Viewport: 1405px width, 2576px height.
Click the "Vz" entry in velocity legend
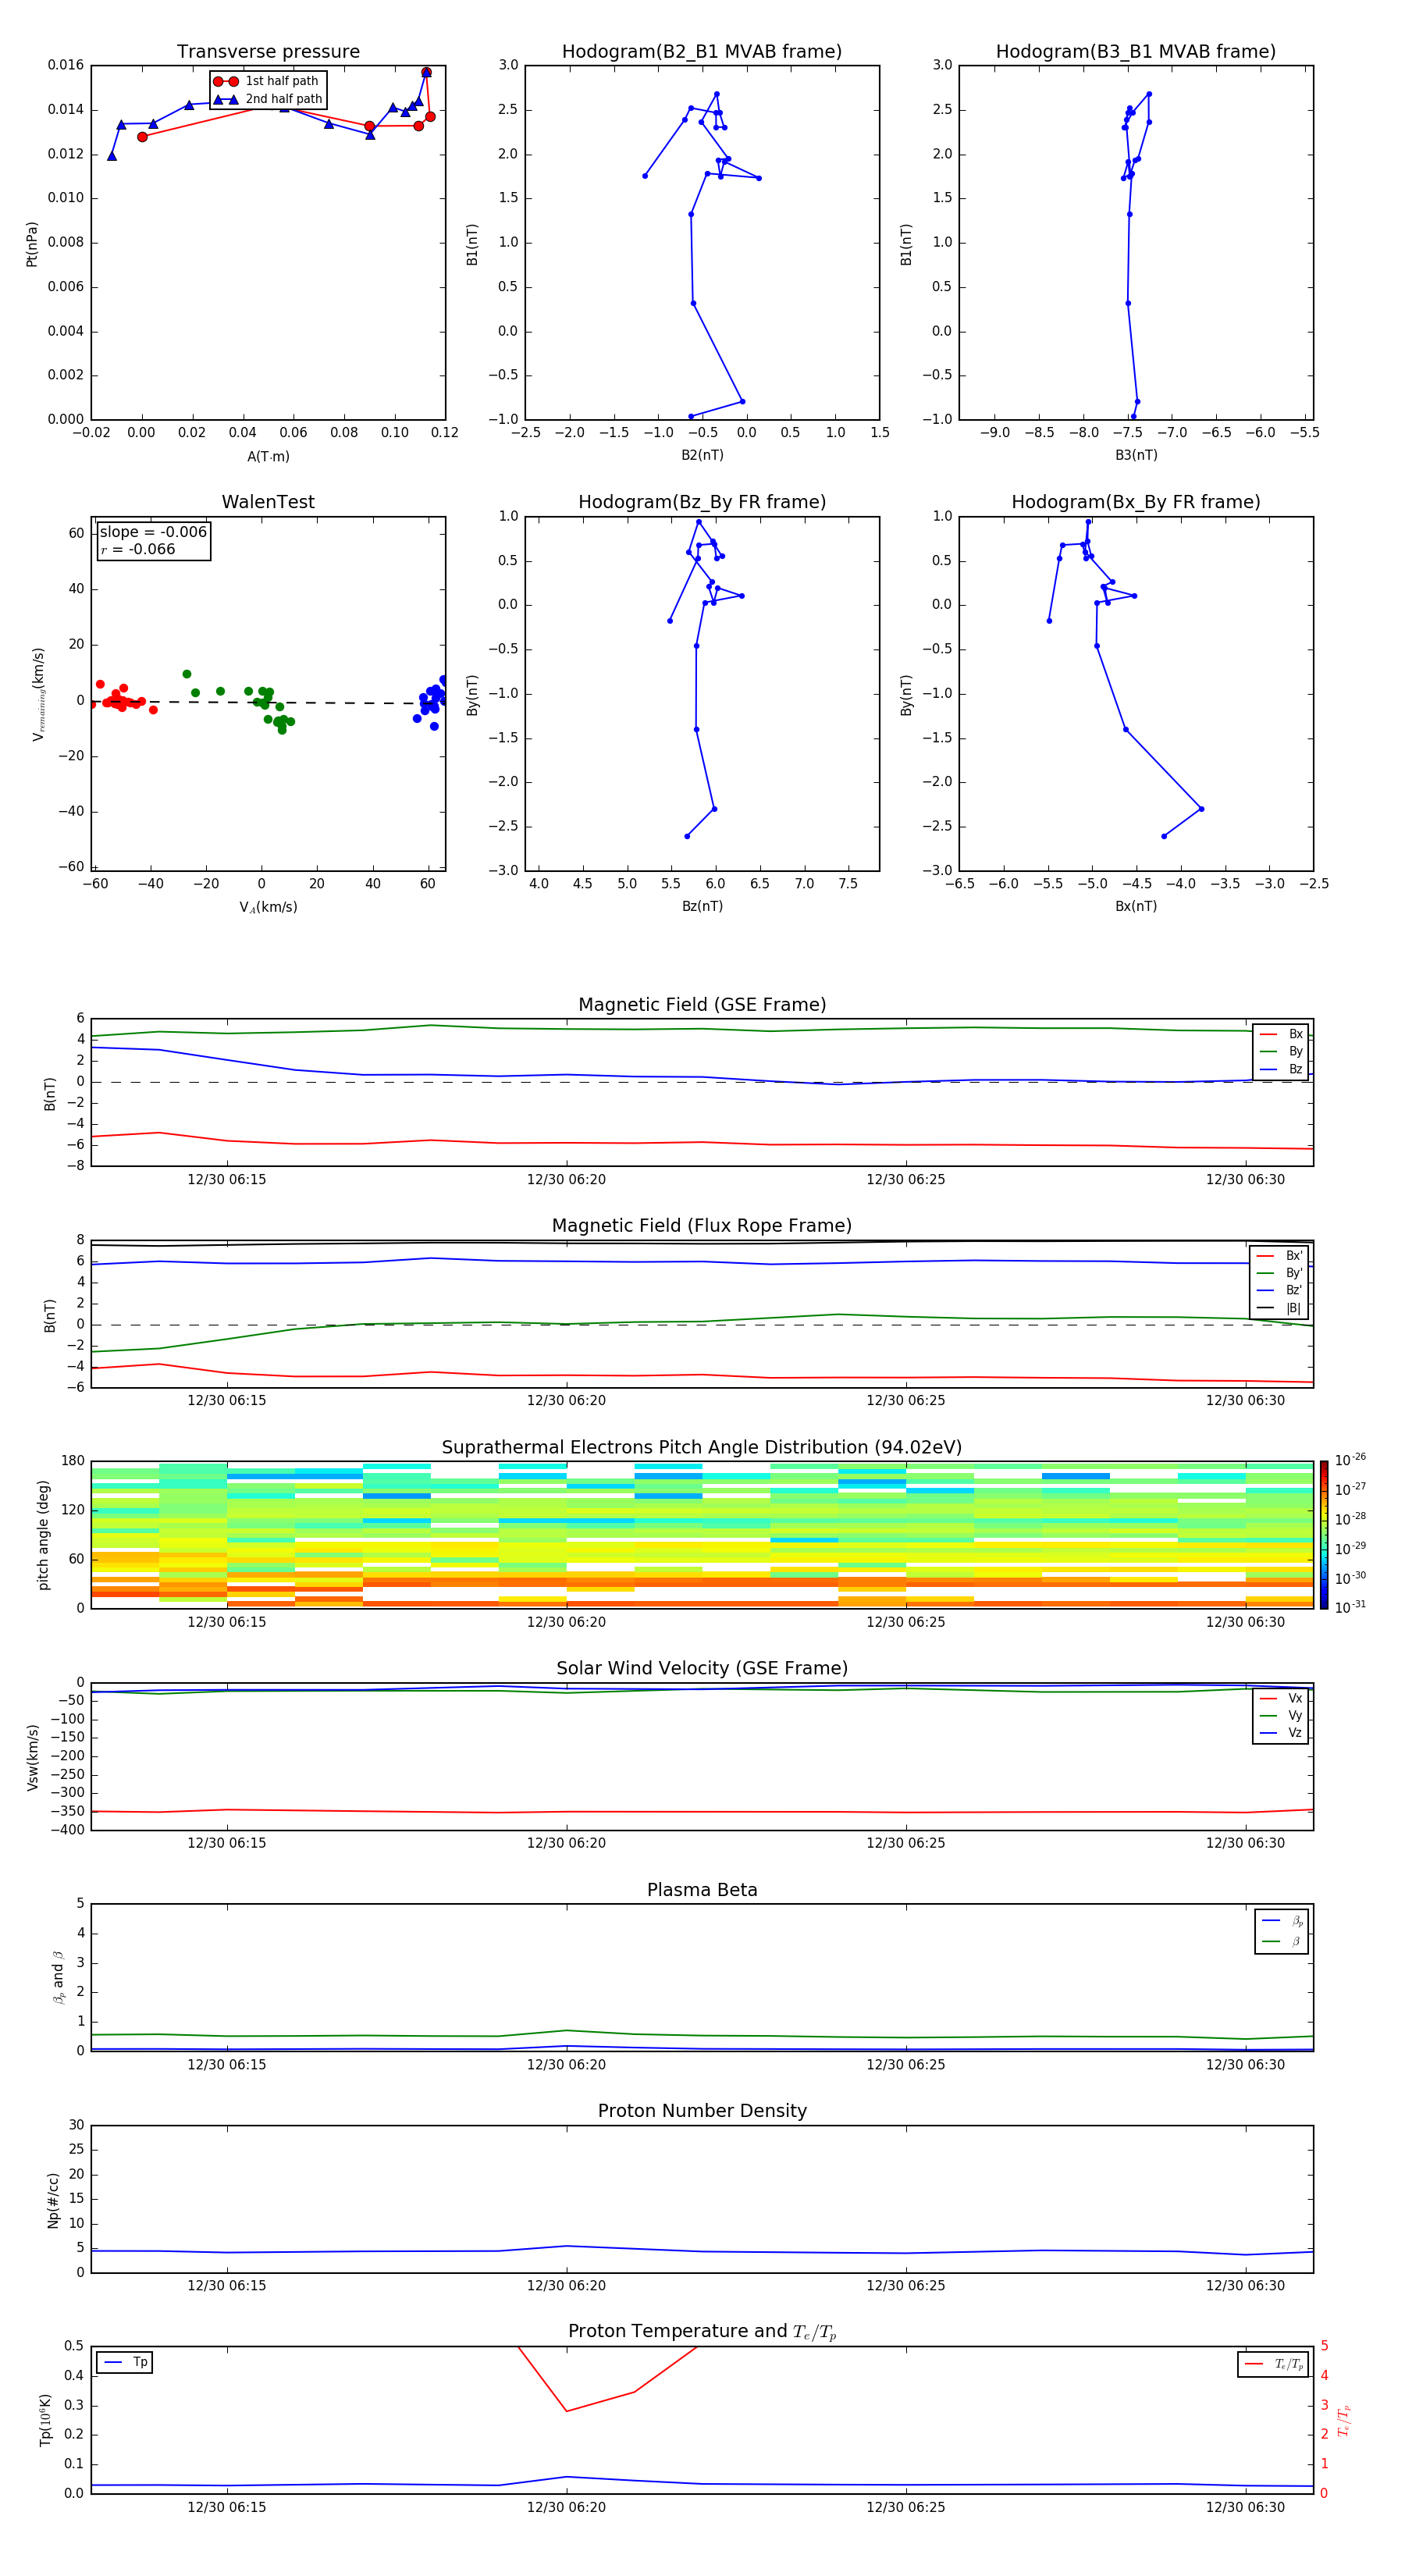click(1282, 1733)
